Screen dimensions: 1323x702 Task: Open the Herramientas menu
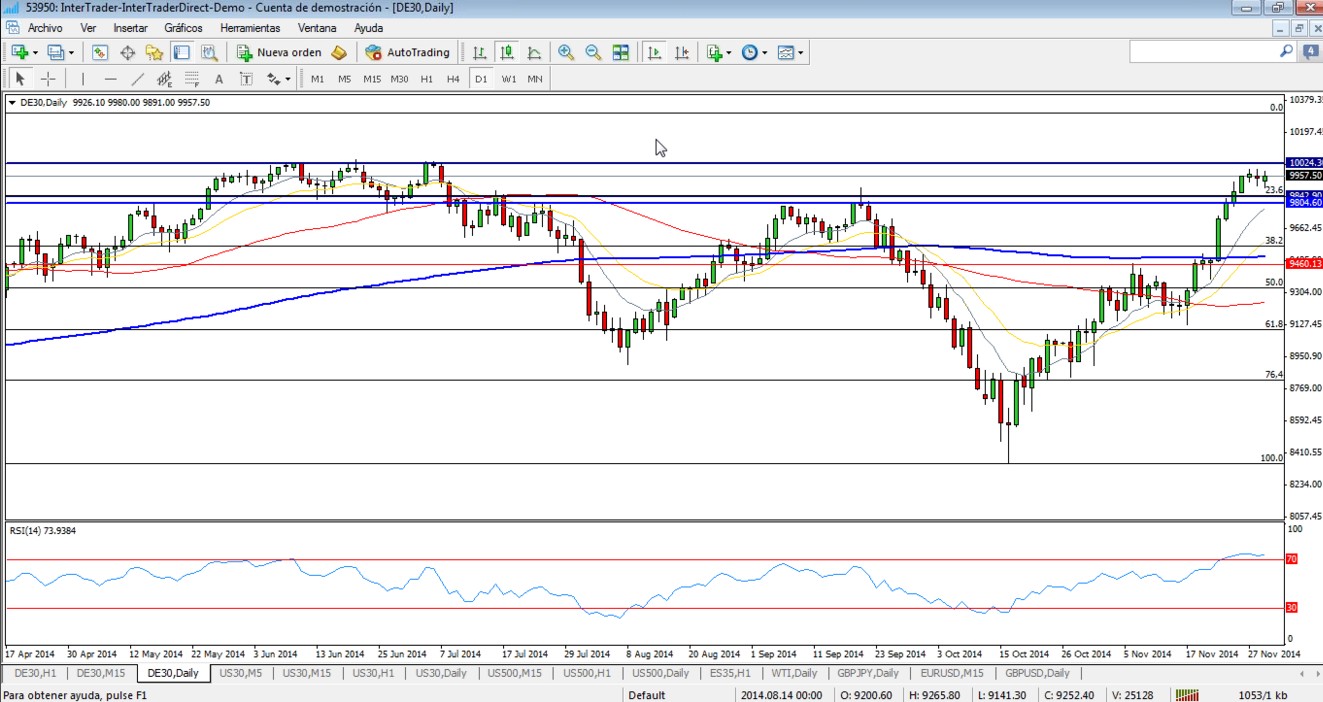click(250, 28)
